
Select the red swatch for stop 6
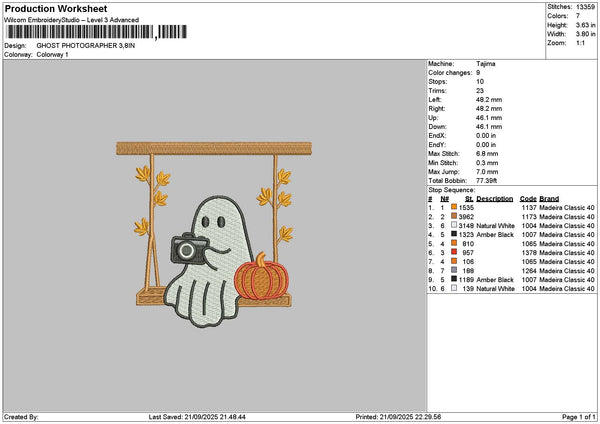coord(453,252)
